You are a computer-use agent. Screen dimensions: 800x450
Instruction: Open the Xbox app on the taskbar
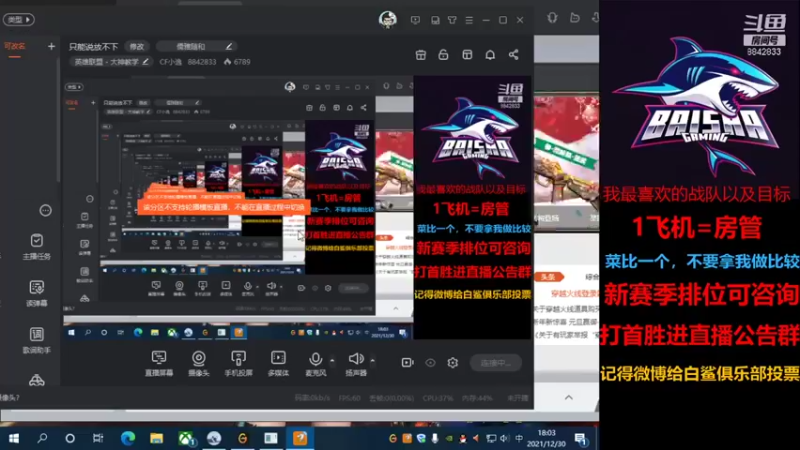coord(186,438)
